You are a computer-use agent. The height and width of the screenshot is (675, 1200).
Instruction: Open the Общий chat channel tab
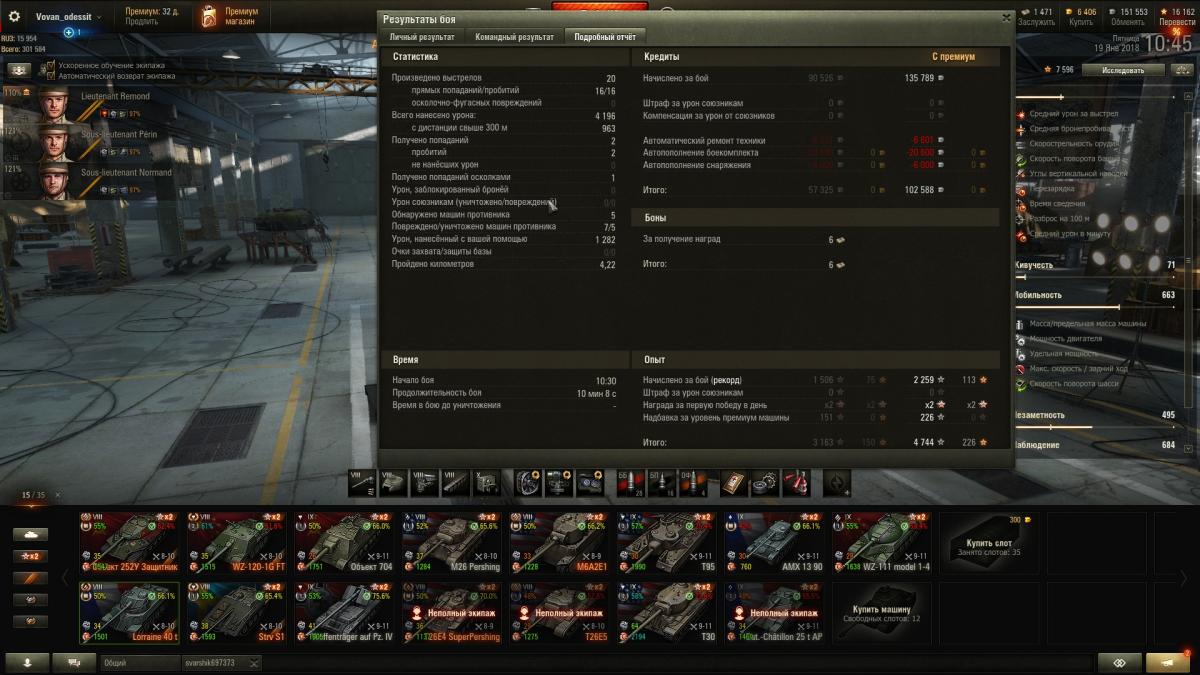point(139,663)
